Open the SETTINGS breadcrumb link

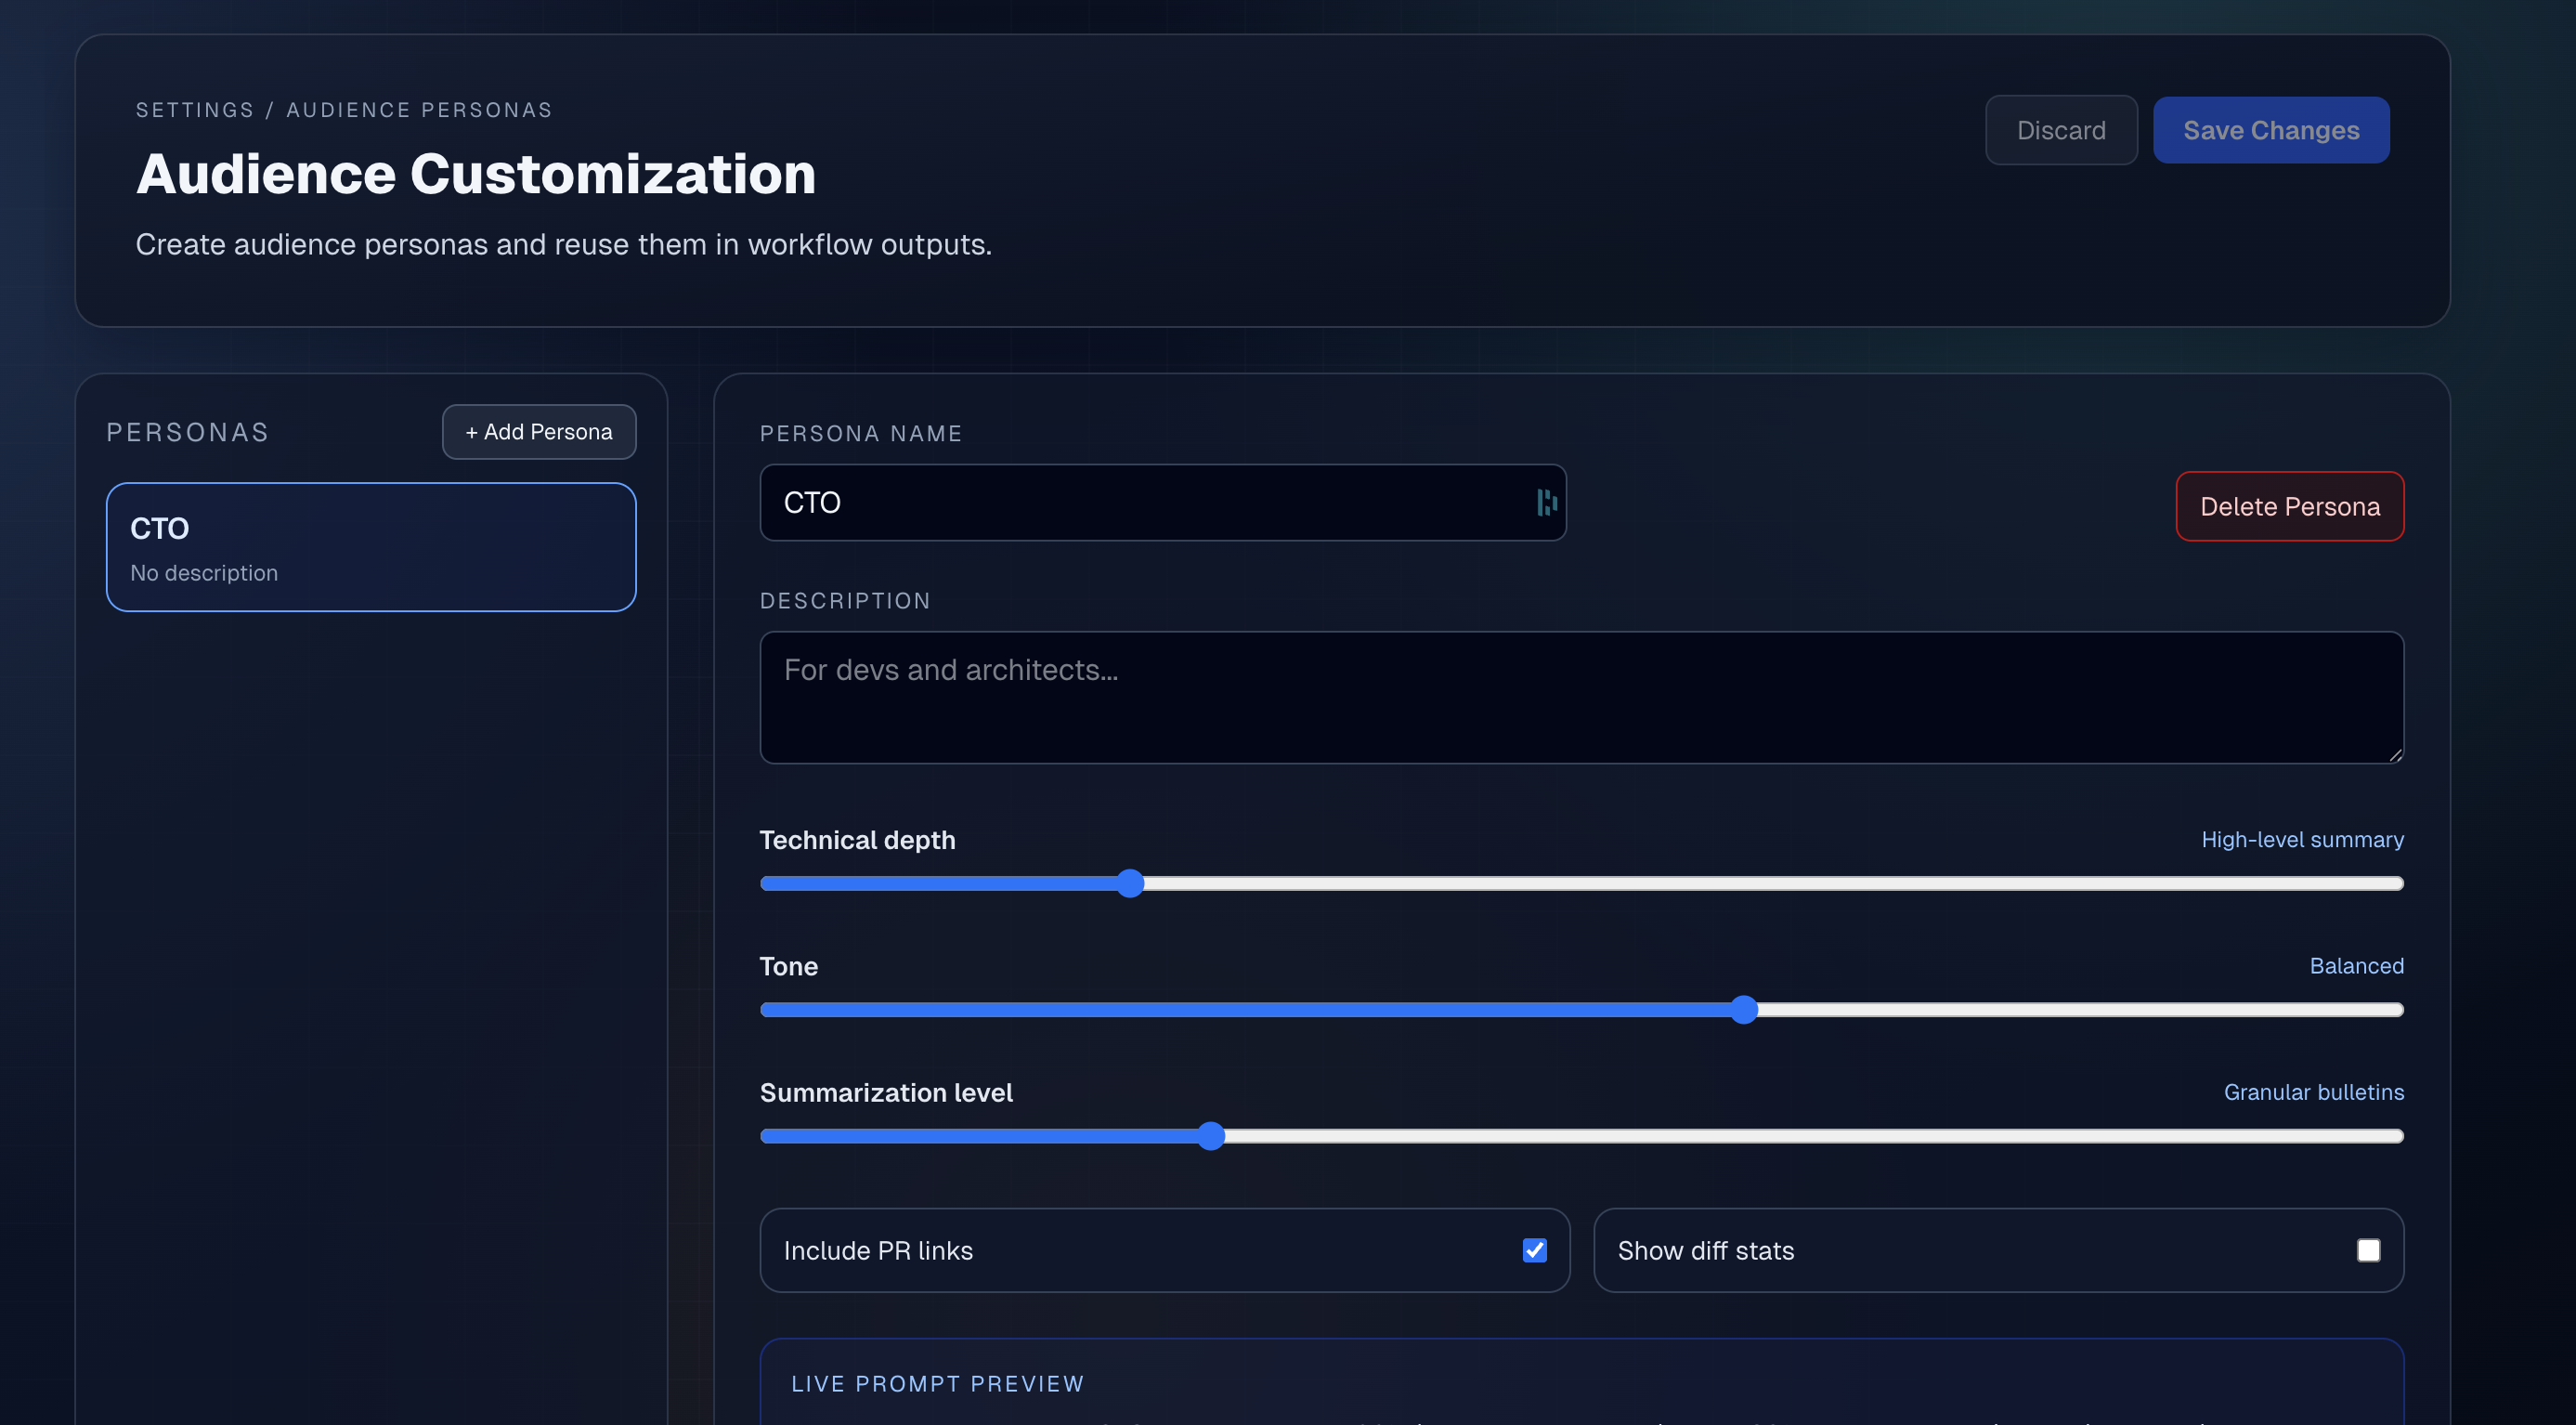195,110
